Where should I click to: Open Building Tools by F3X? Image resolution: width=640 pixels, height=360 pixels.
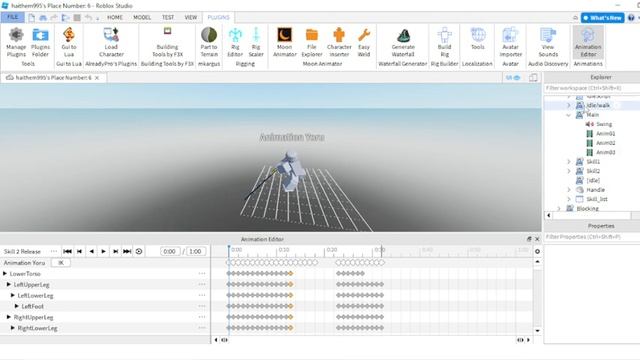[167, 42]
